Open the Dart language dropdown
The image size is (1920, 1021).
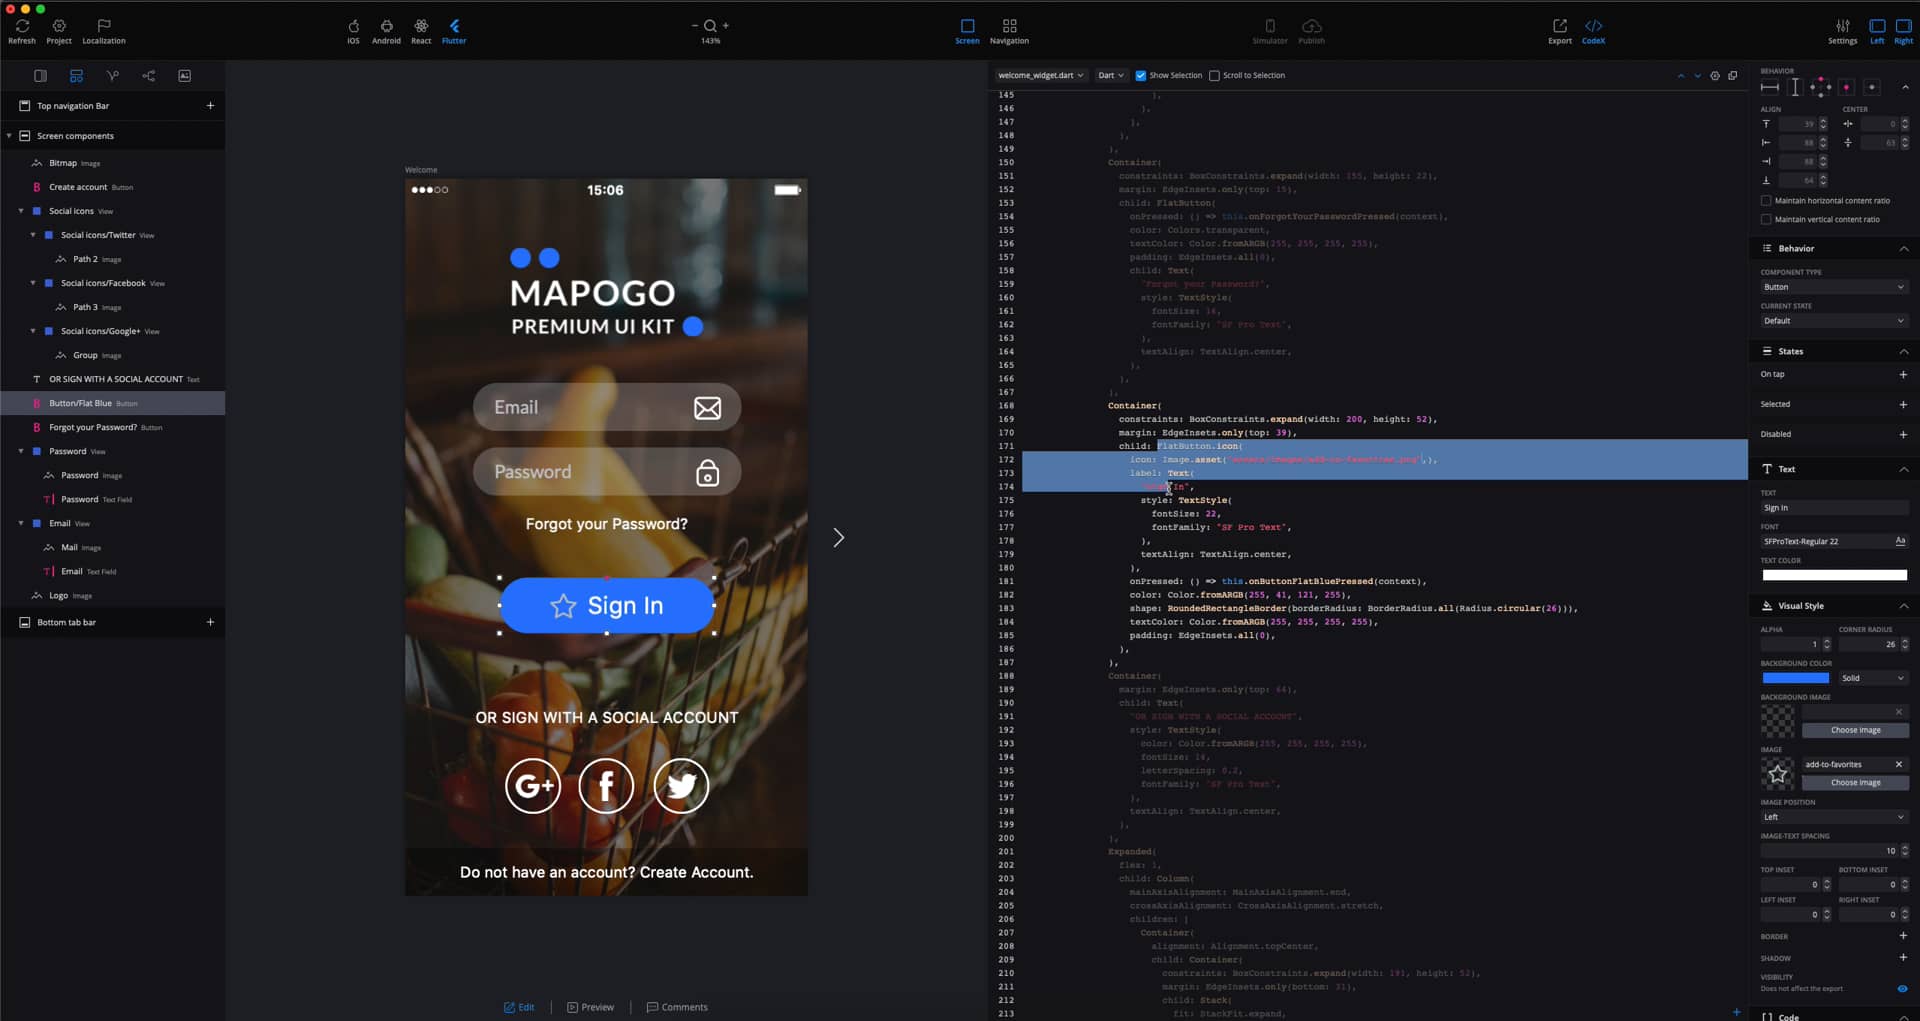tap(1111, 75)
